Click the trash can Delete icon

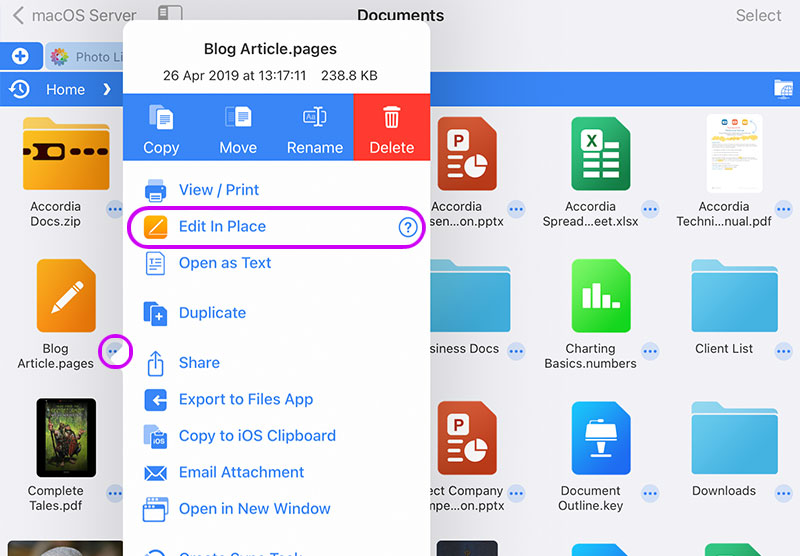pos(392,117)
